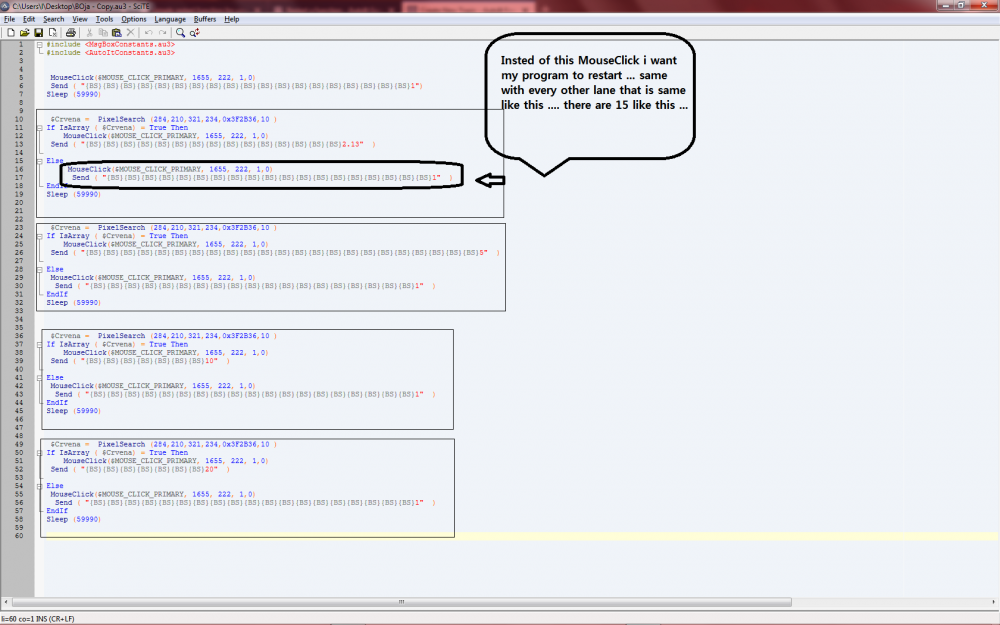Click the PixelSearch statement on line 36
The image size is (1000, 625).
(x=164, y=336)
